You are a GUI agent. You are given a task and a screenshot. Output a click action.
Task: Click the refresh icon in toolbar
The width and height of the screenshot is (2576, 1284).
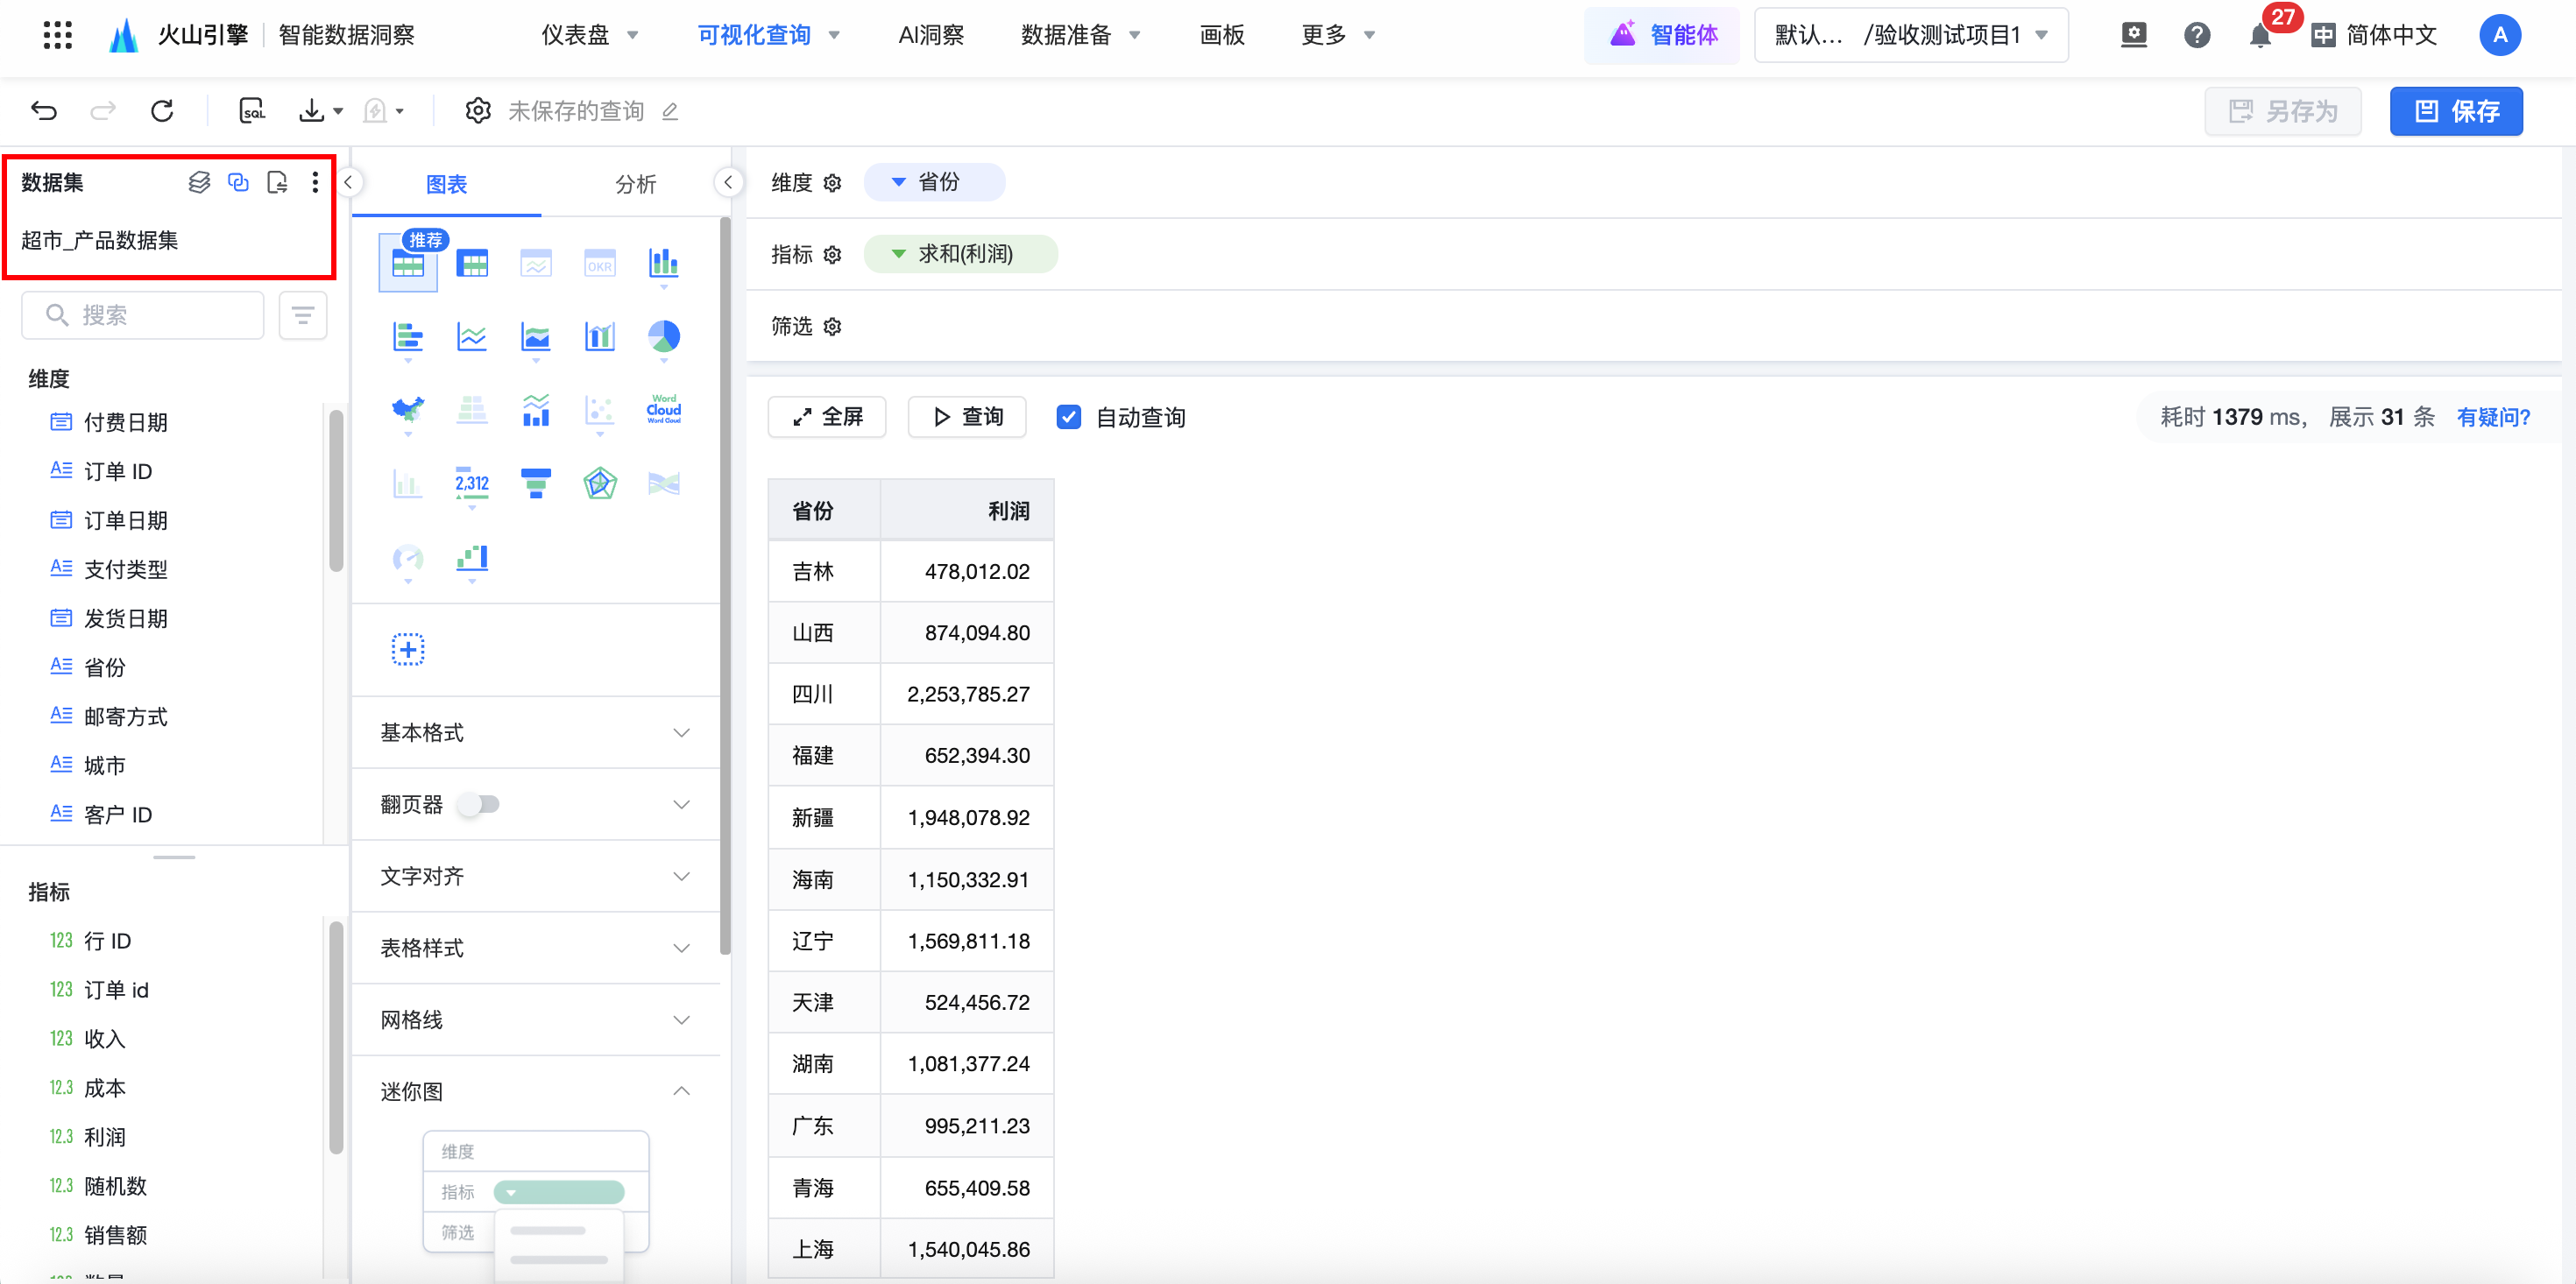point(162,110)
